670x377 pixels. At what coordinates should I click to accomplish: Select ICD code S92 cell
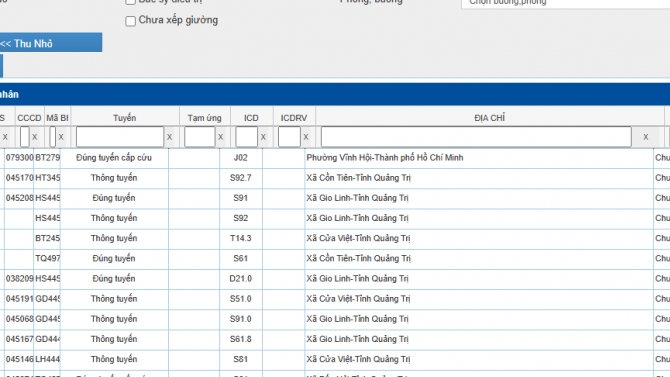point(241,218)
